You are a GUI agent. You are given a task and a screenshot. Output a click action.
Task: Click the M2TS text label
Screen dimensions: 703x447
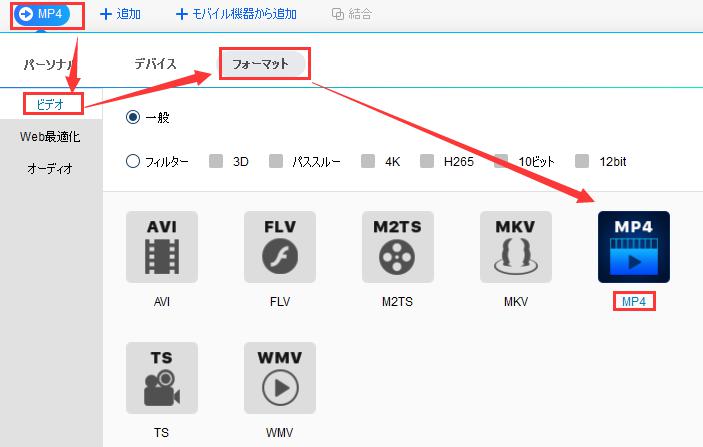(x=397, y=302)
